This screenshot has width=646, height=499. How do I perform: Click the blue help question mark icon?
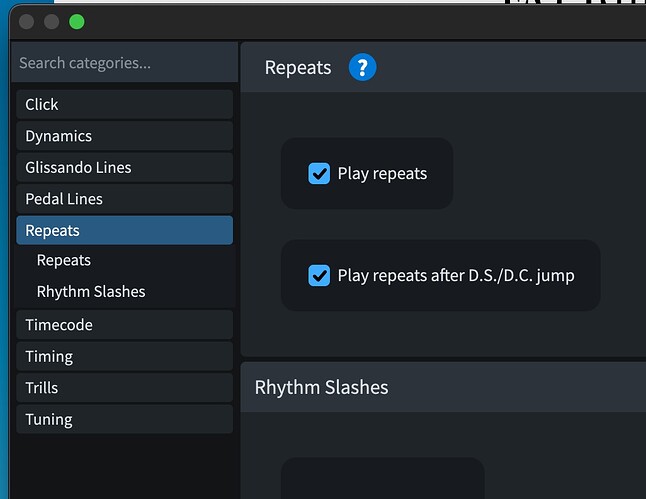pos(362,68)
